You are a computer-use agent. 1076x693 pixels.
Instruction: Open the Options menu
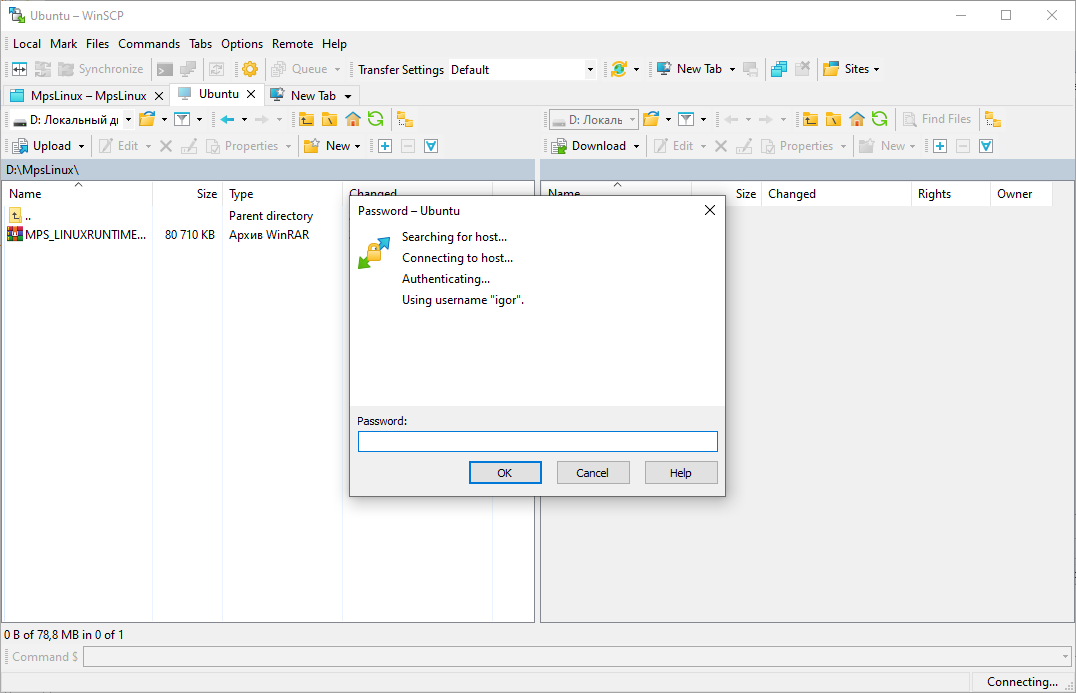[x=242, y=44]
